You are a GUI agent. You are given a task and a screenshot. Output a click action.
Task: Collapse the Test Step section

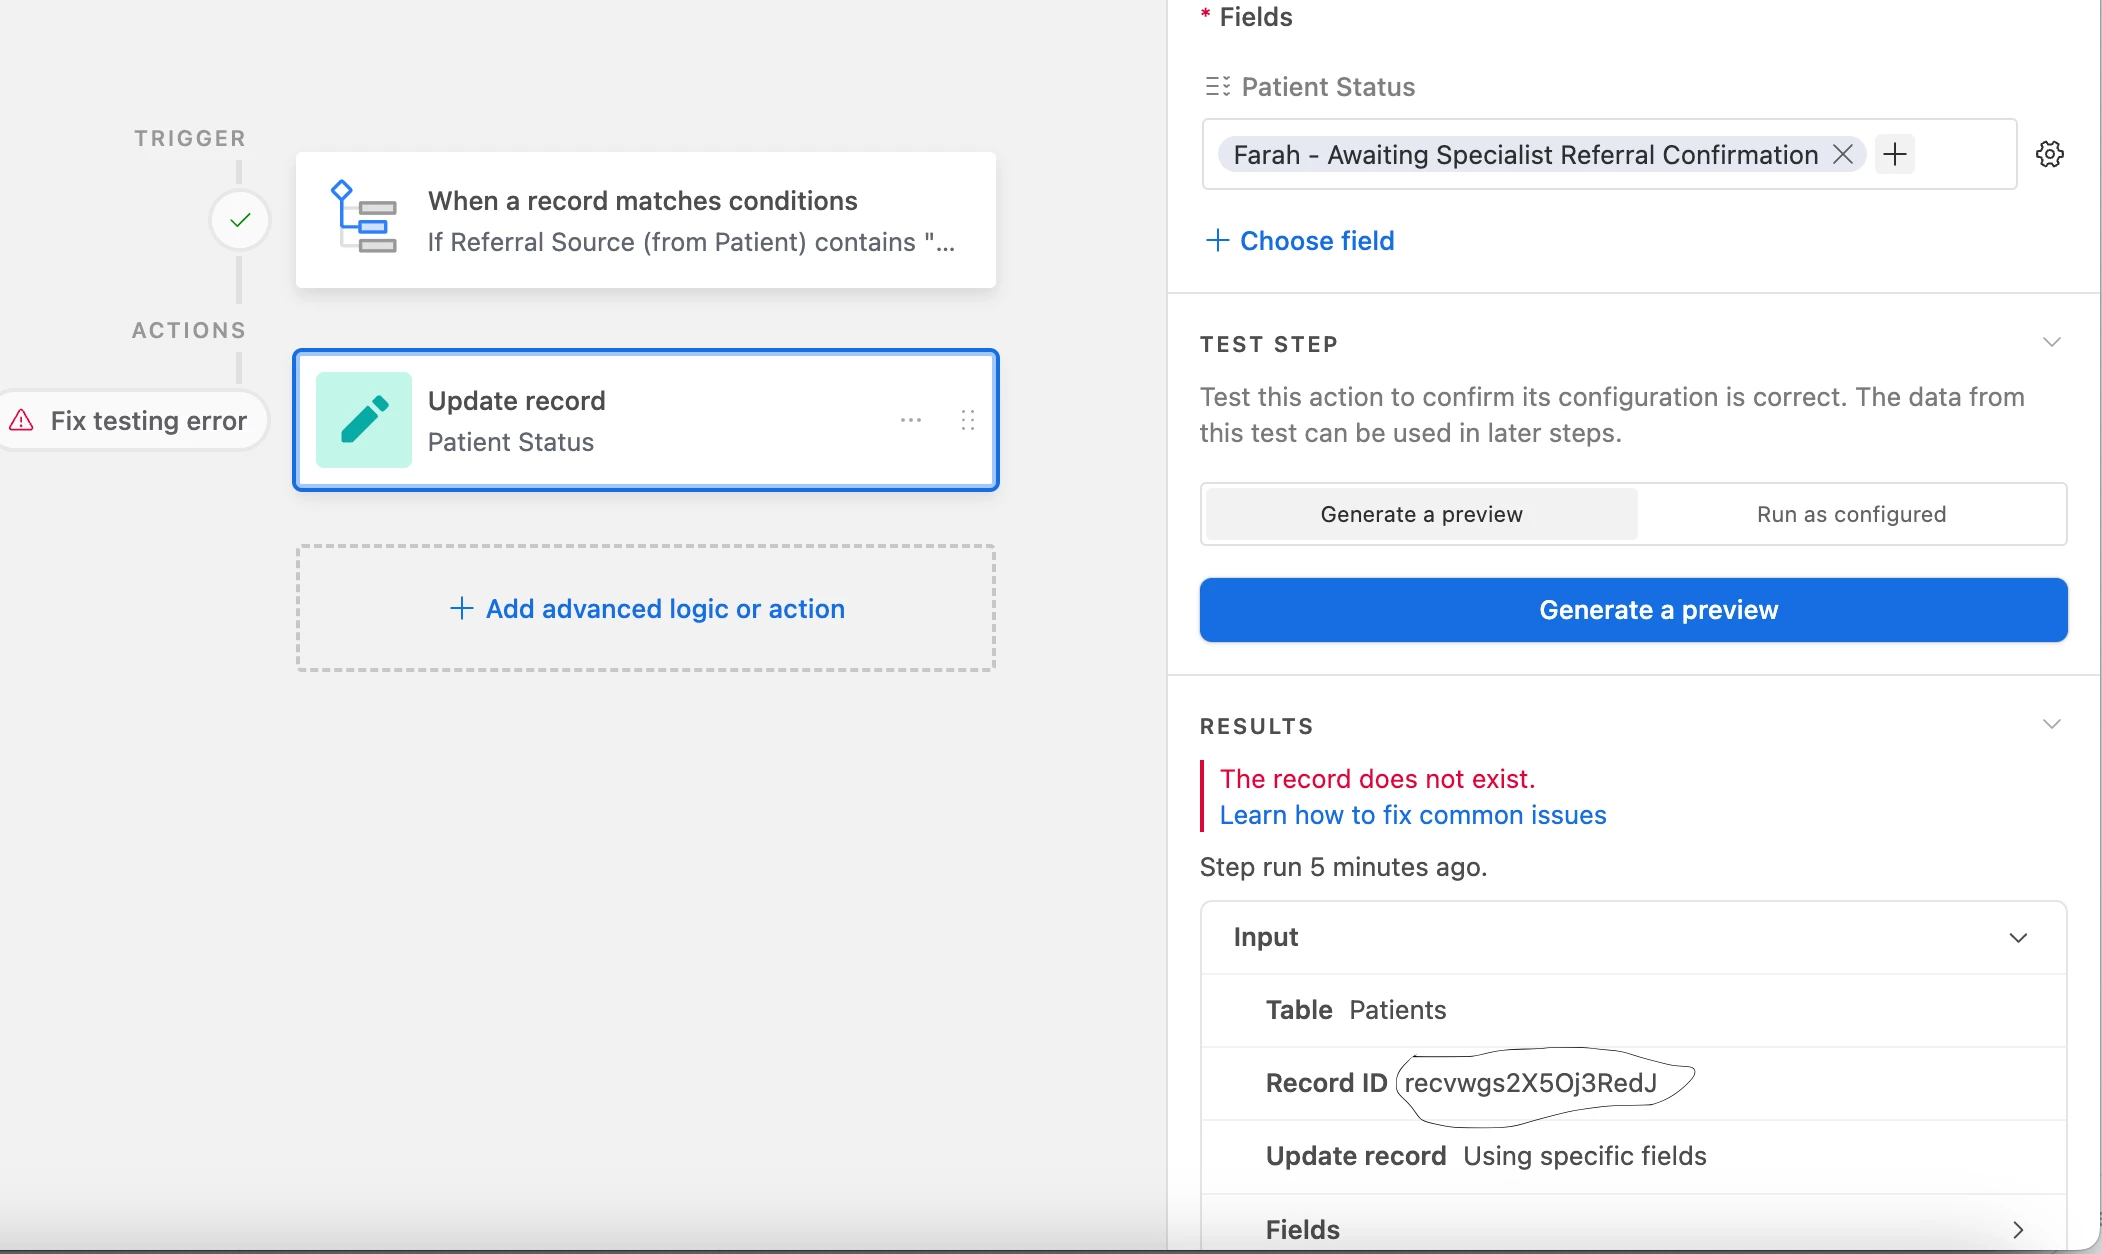pos(2051,342)
